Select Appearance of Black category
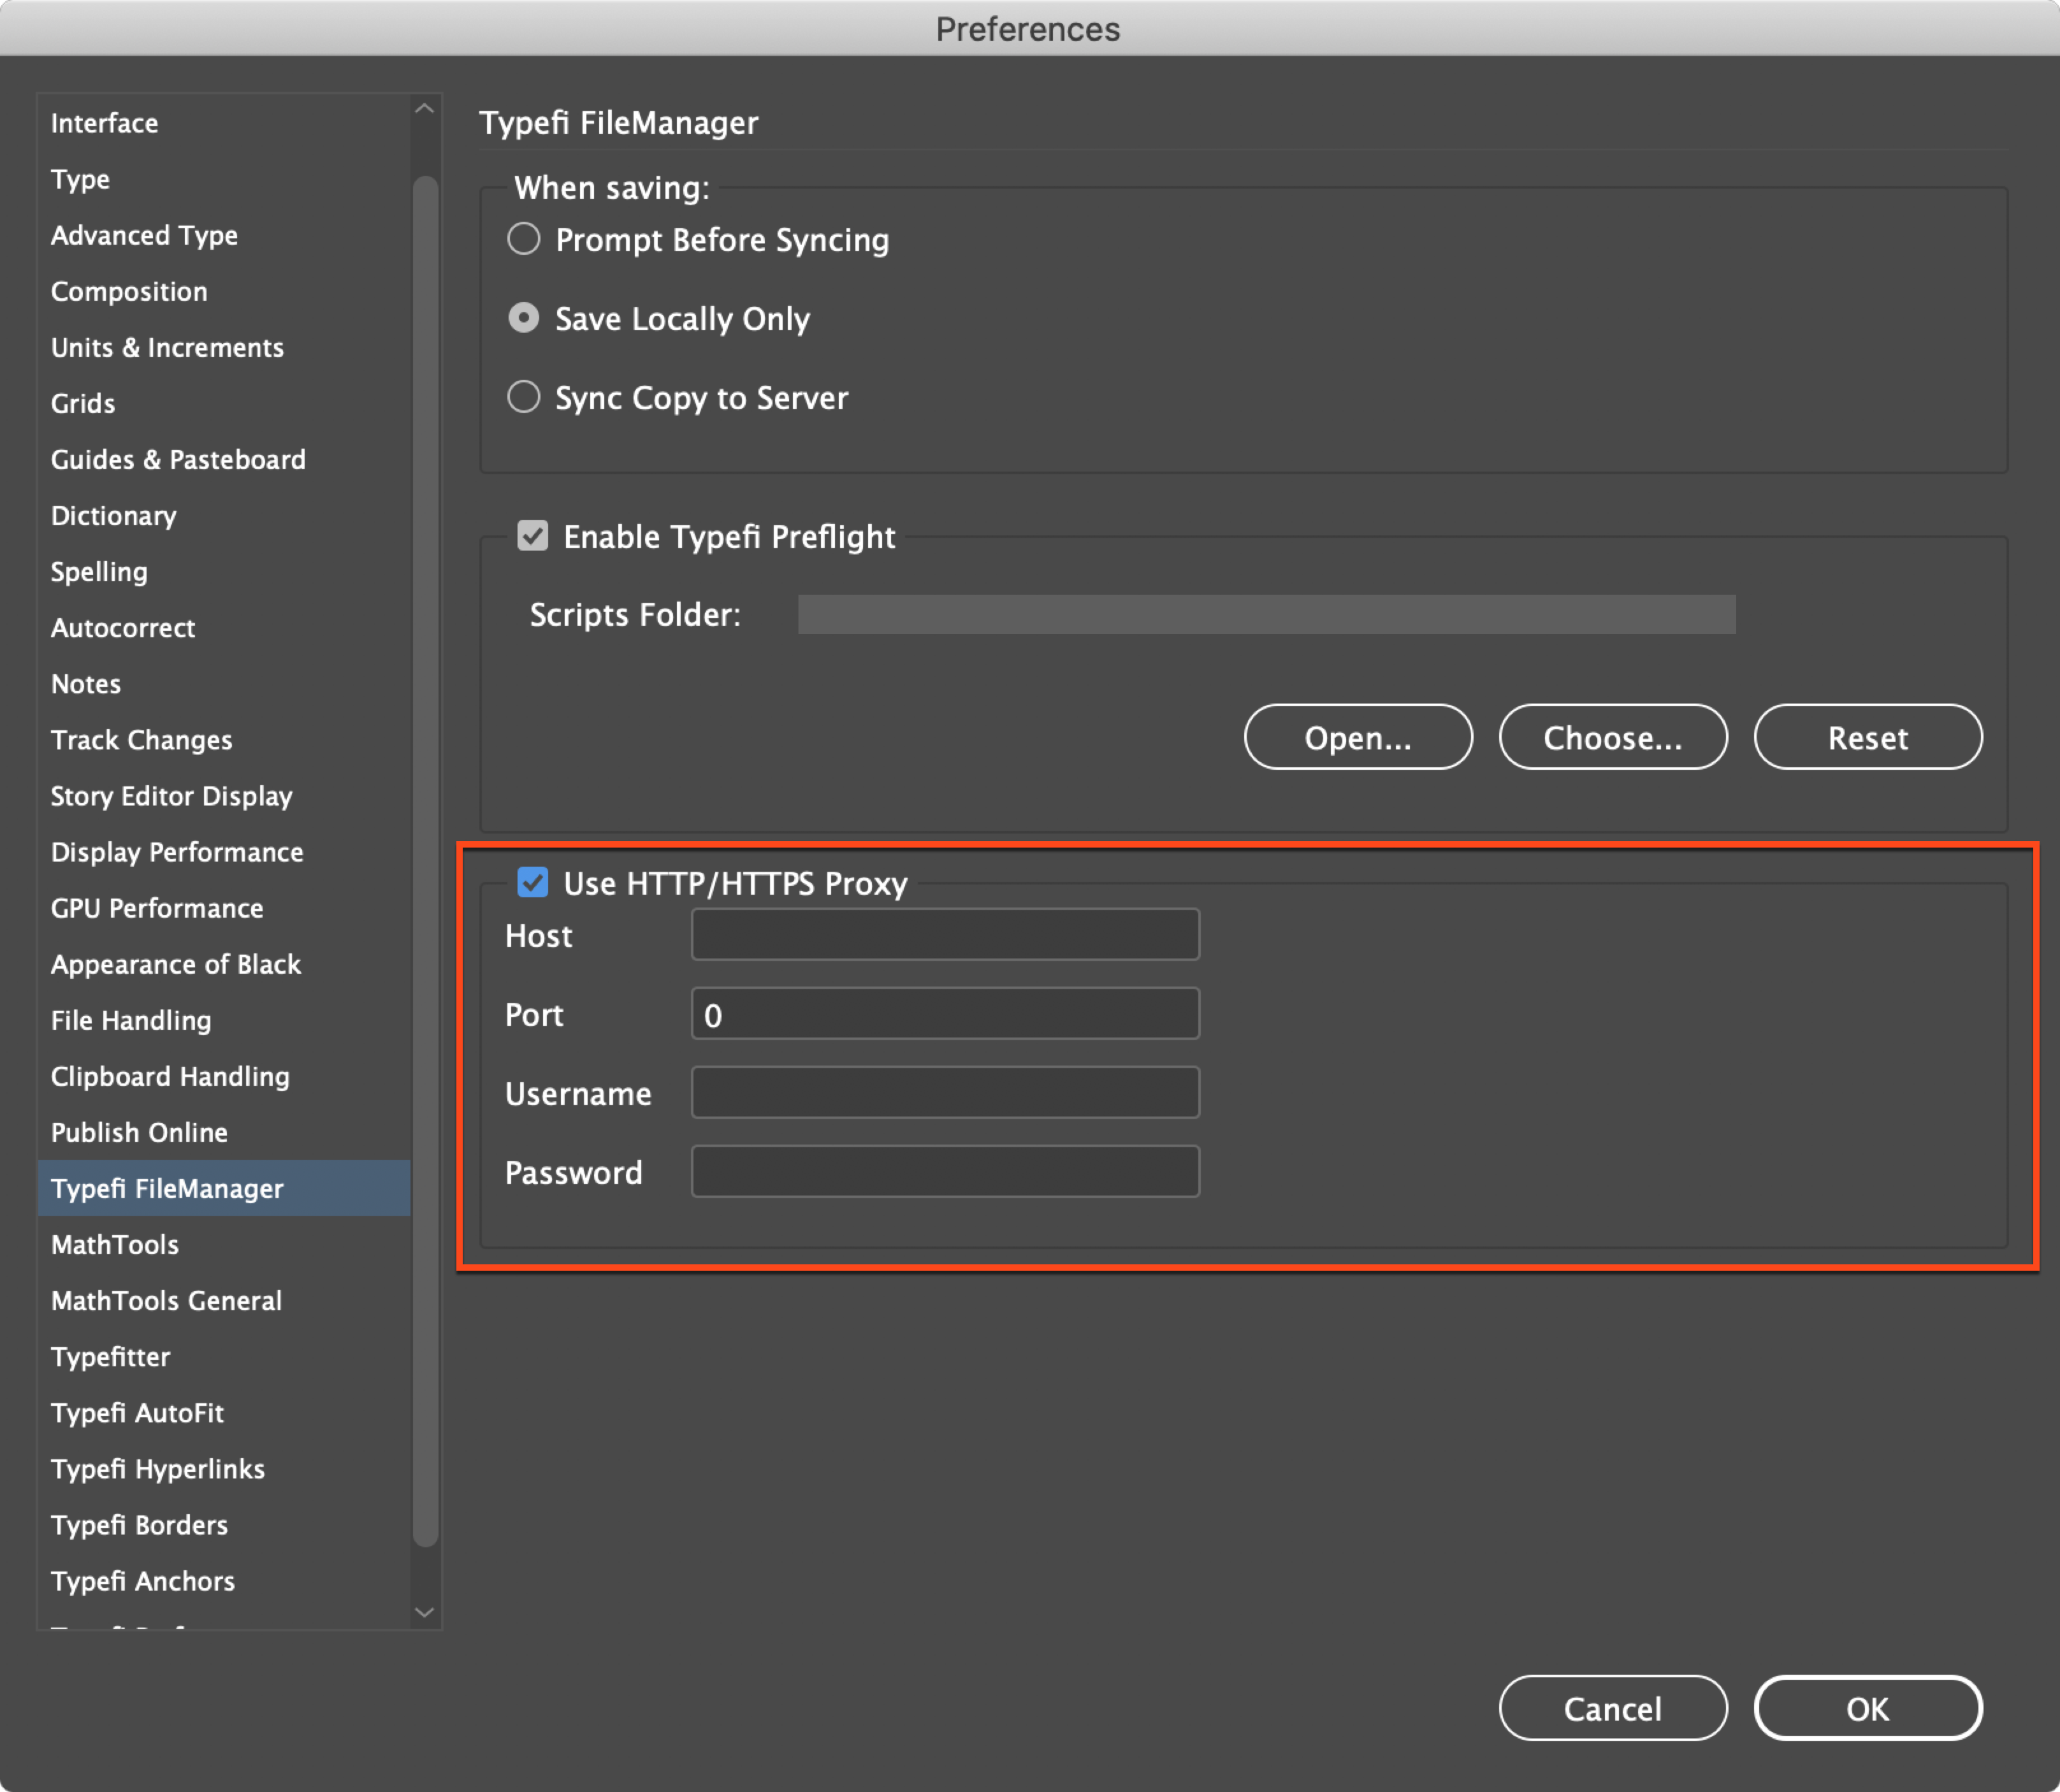 224,963
